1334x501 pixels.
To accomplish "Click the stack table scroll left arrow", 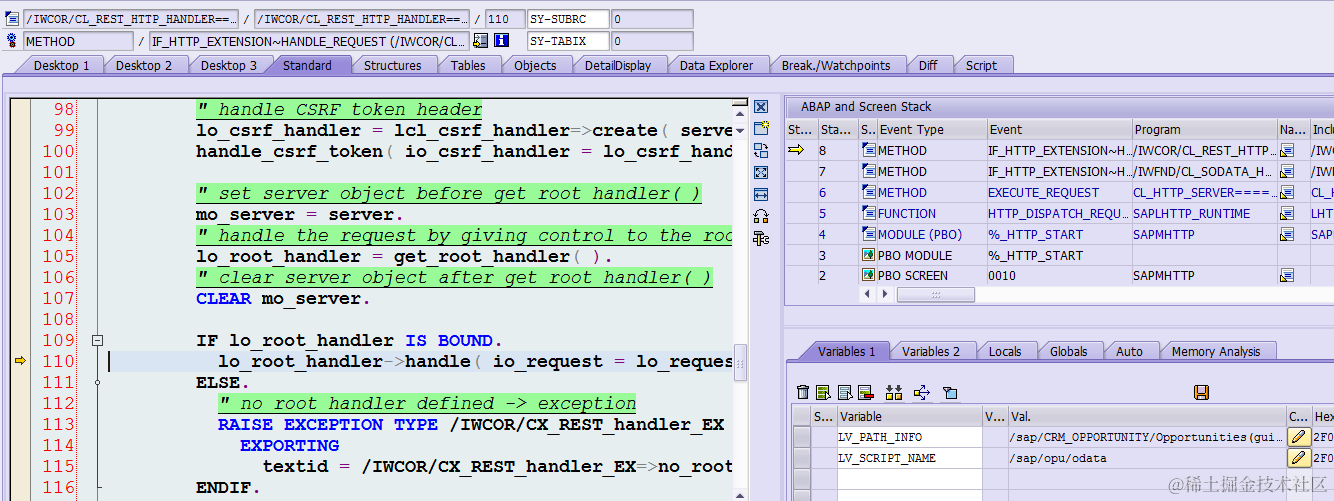I will tap(867, 295).
